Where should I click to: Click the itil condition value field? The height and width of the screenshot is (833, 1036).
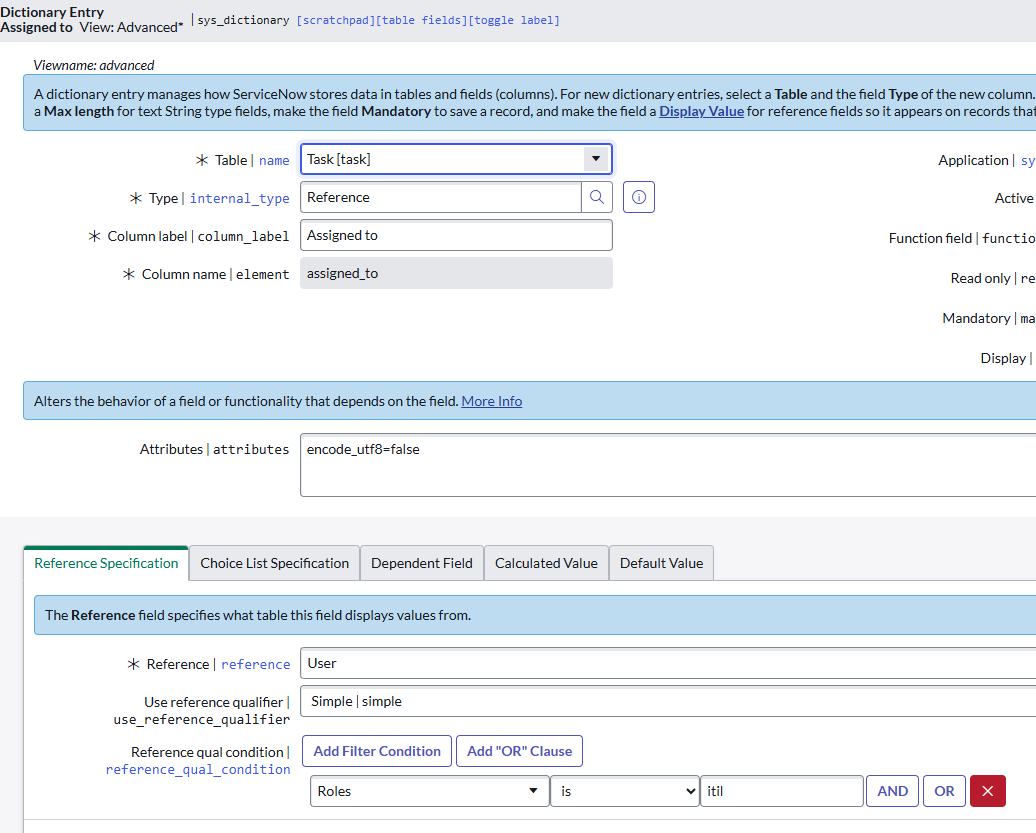pos(782,791)
